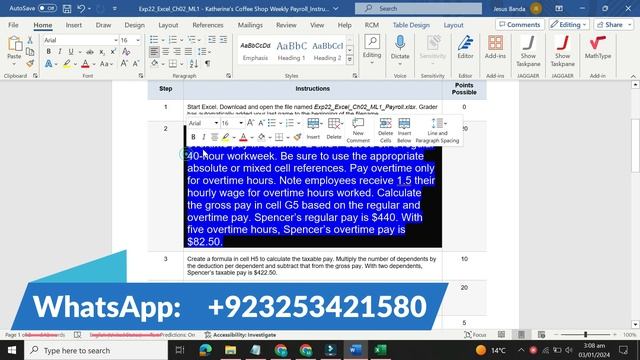Toggle Show/Hide paragraph marks

[x=208, y=64]
